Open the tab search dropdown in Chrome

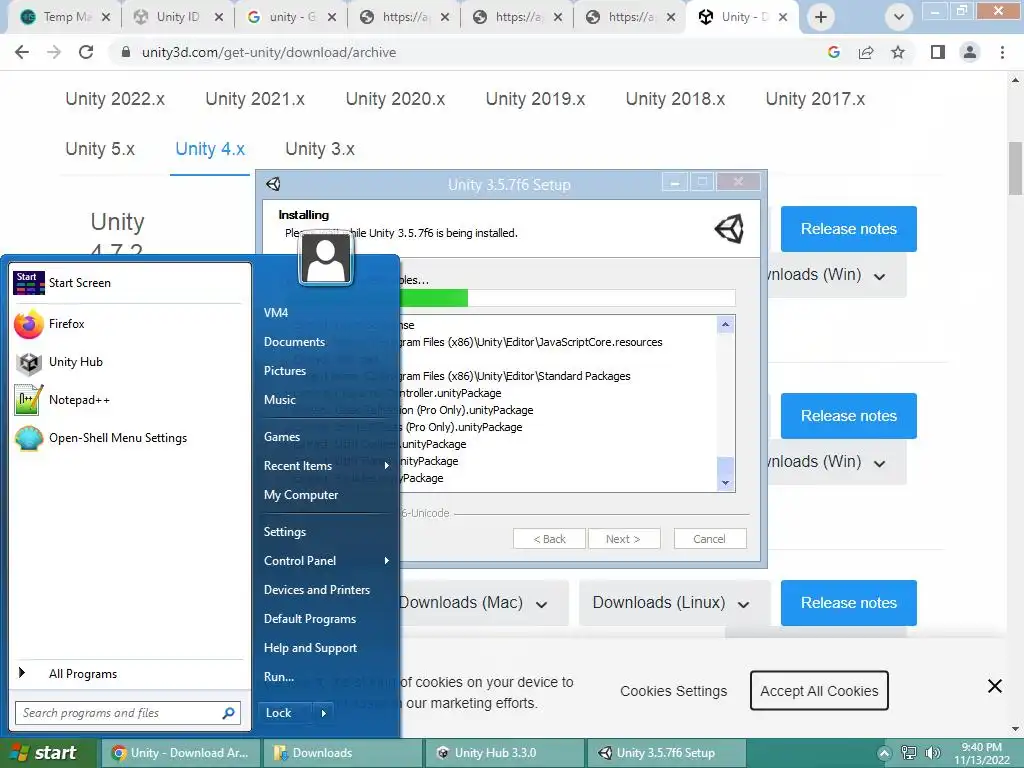click(899, 18)
